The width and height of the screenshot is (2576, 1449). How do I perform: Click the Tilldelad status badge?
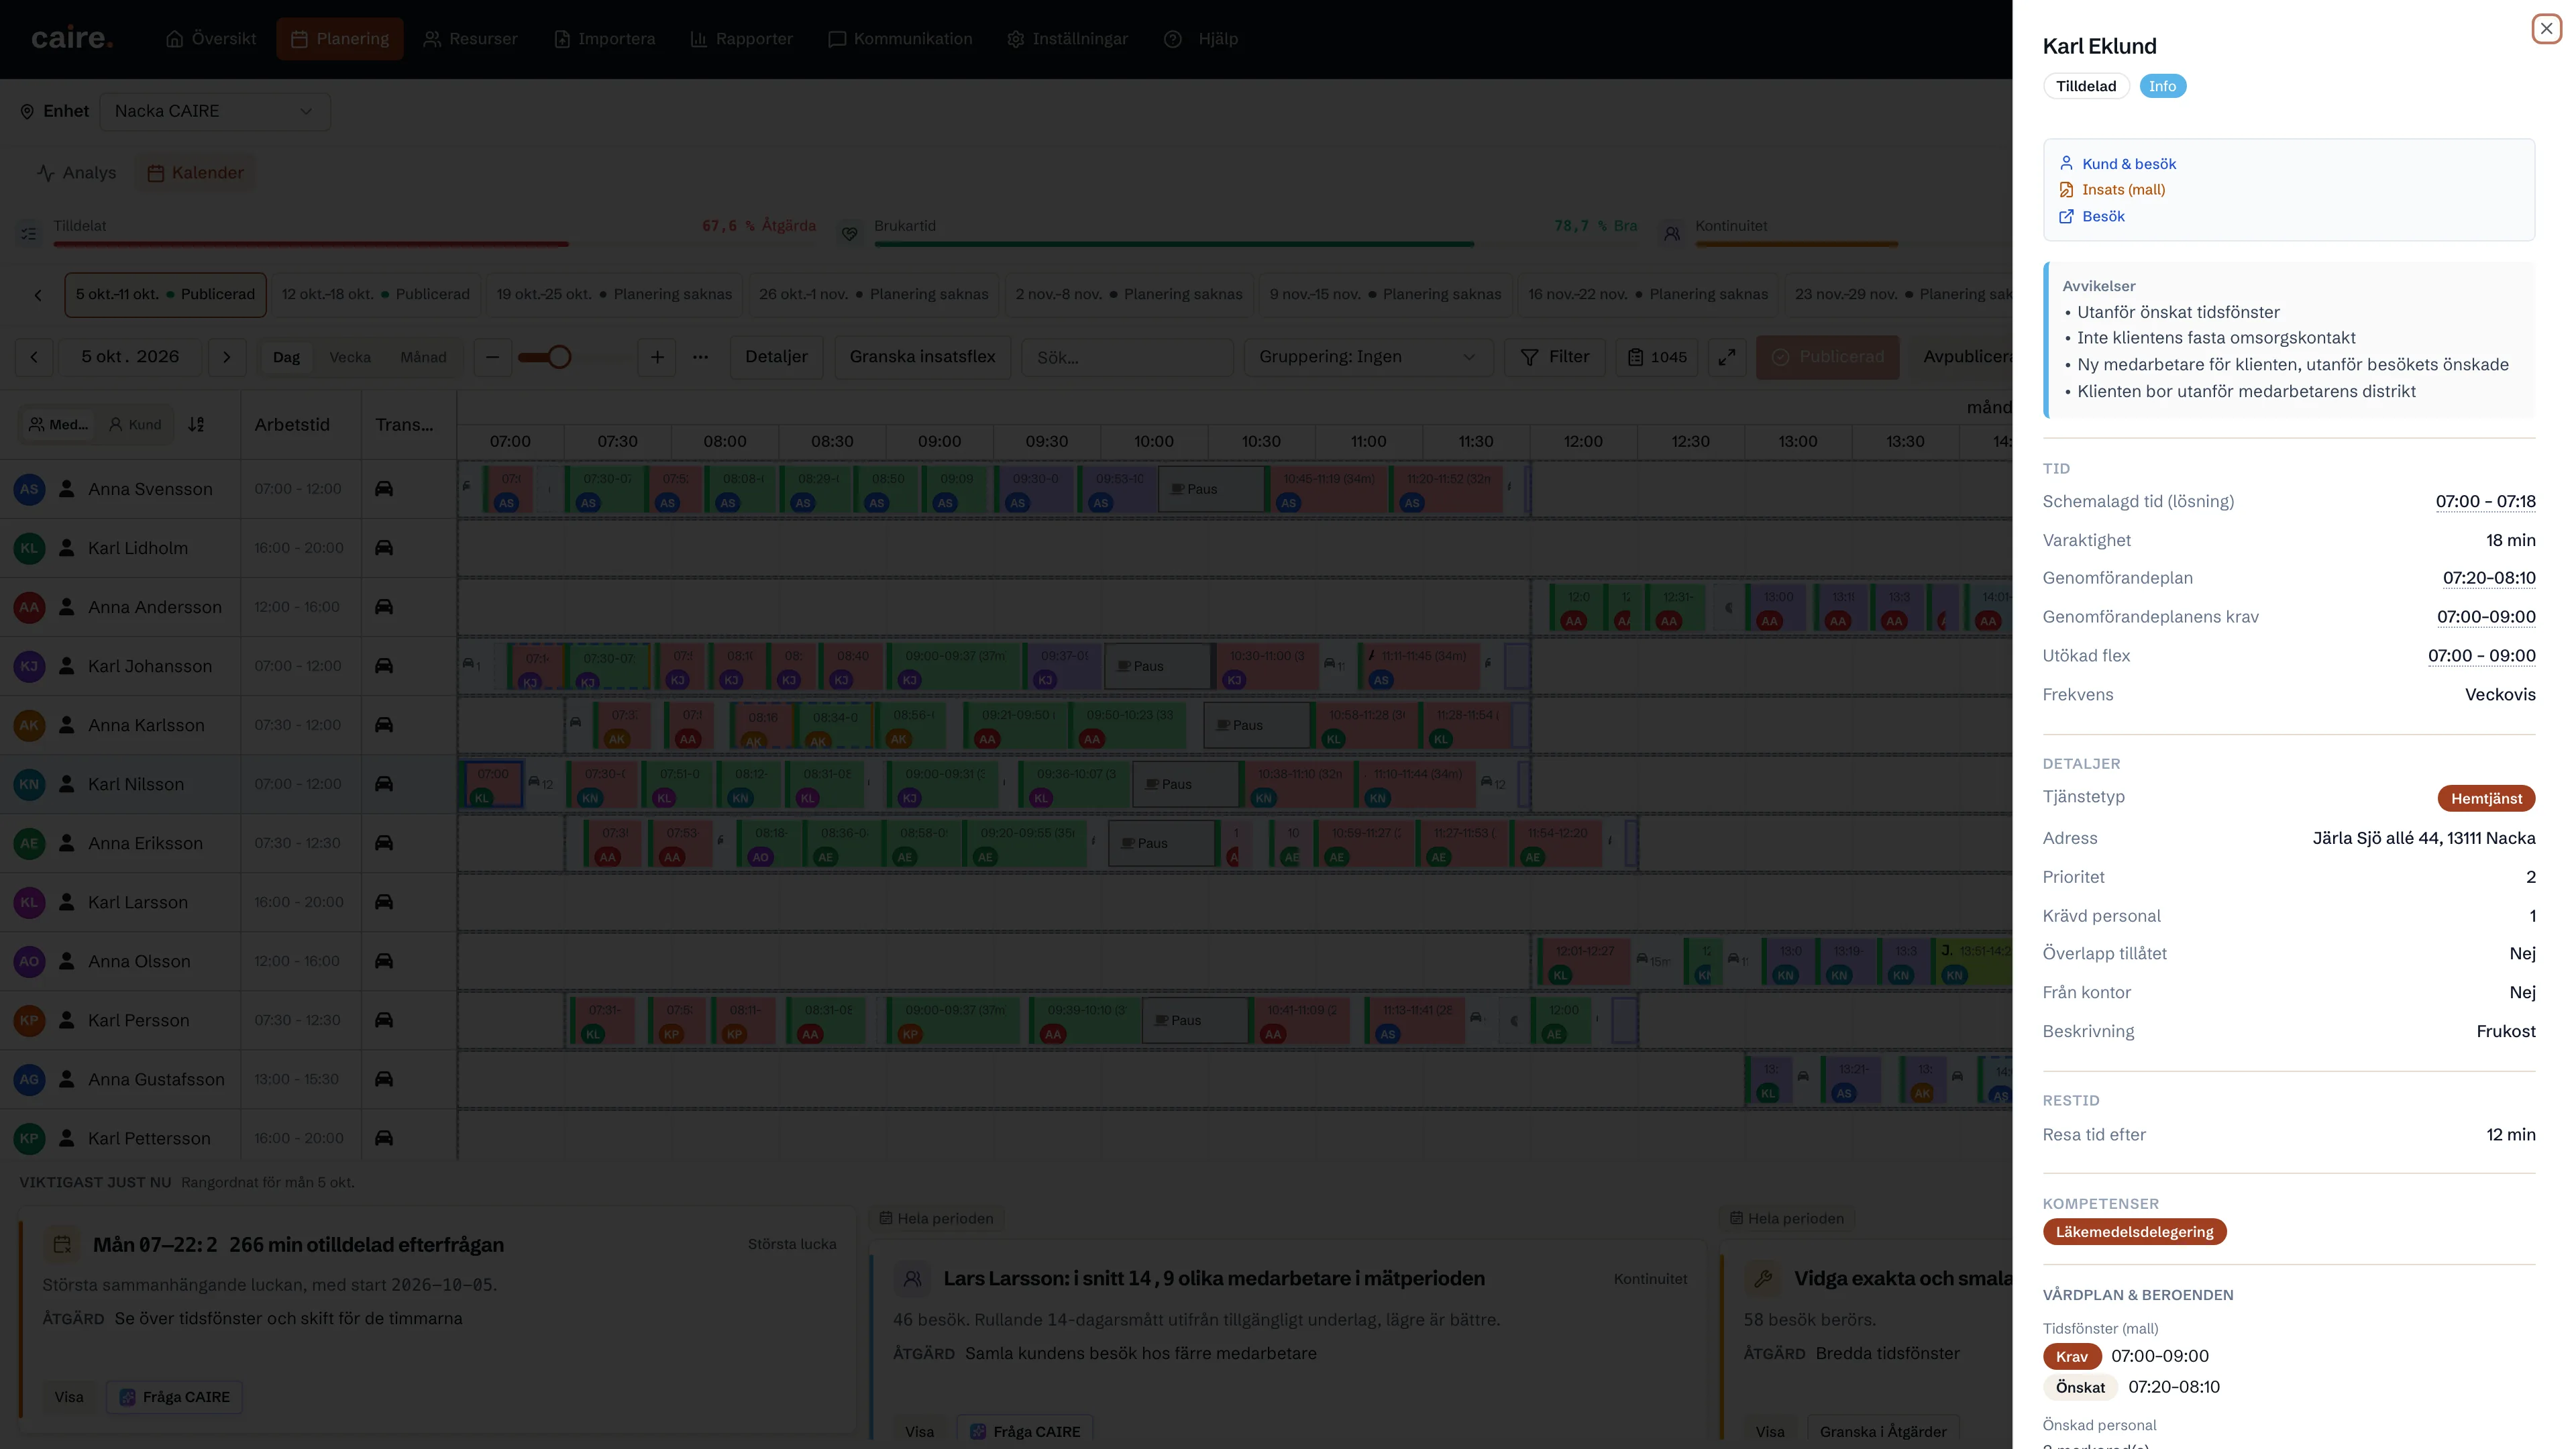(x=2086, y=86)
